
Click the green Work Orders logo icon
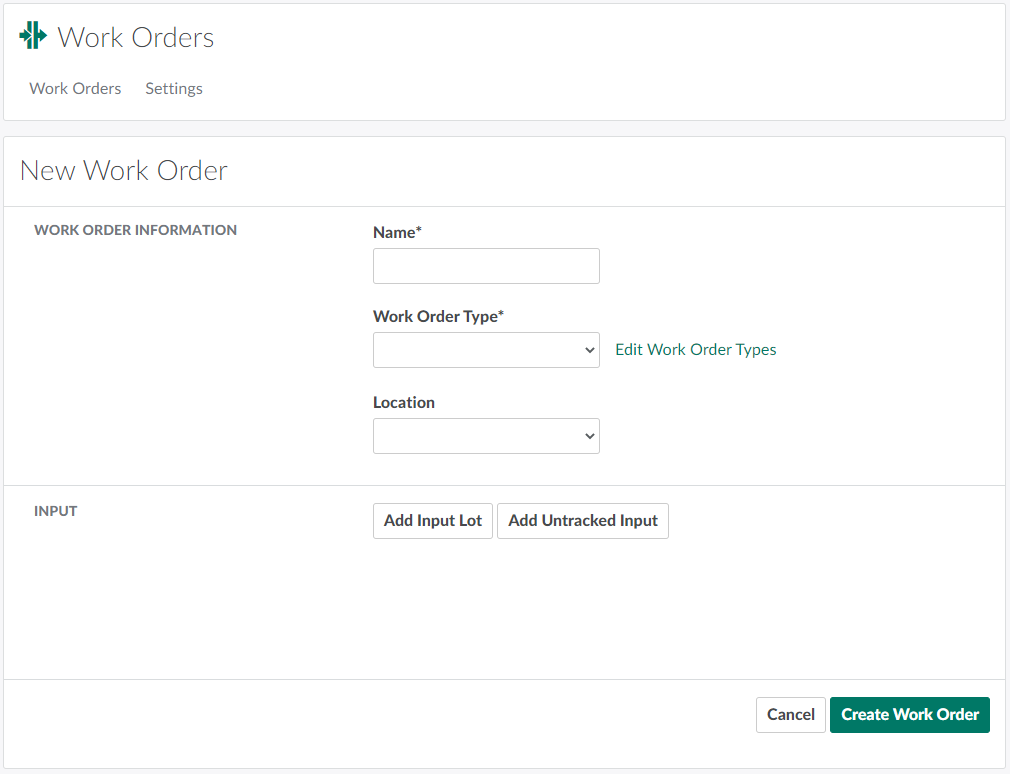(33, 36)
